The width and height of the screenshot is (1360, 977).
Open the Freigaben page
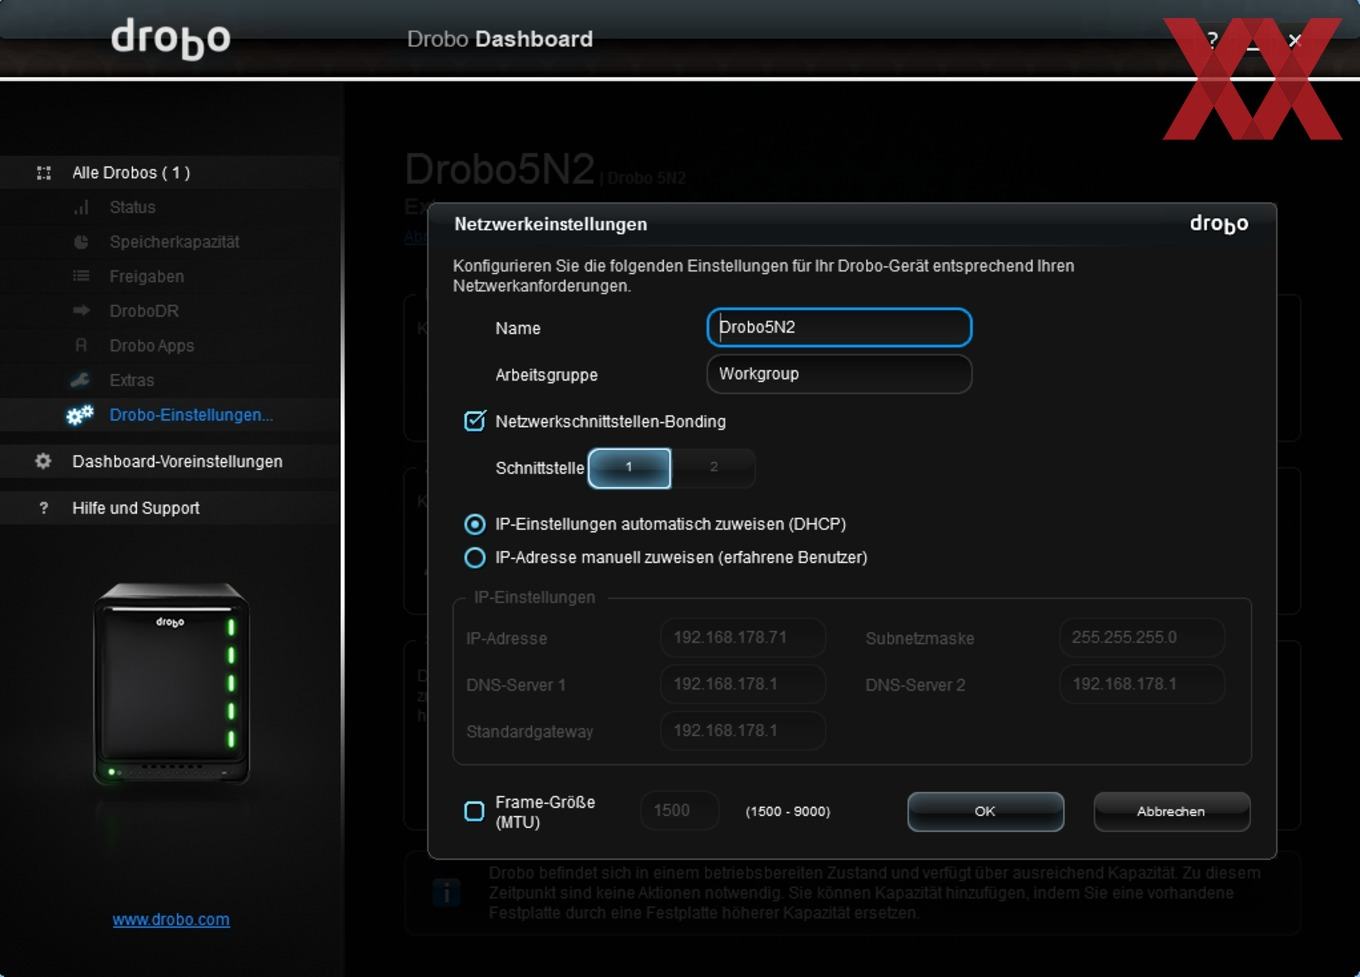[x=146, y=276]
